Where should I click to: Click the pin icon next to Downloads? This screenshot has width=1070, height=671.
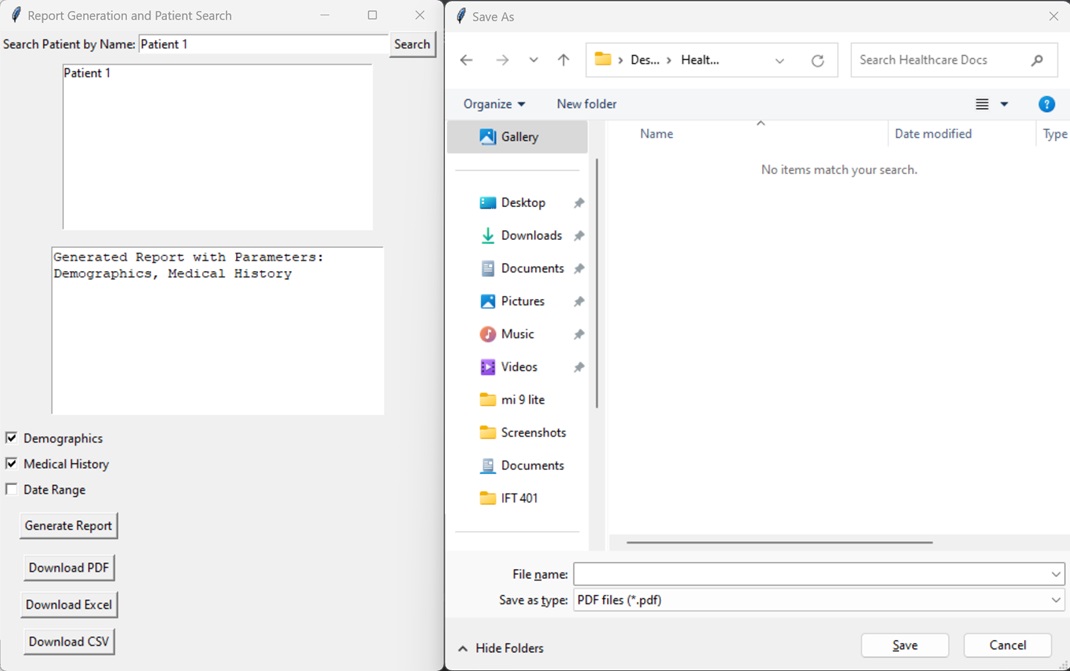(579, 235)
